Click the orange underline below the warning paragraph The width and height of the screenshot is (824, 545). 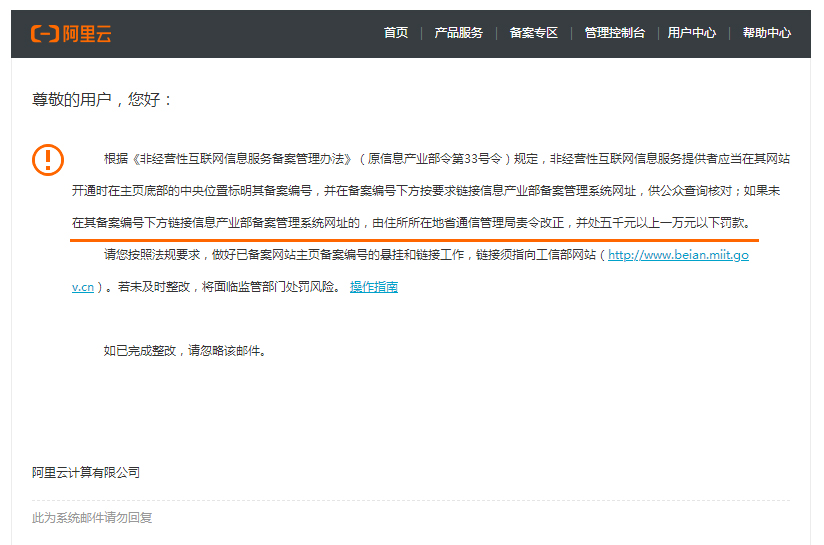click(x=415, y=239)
